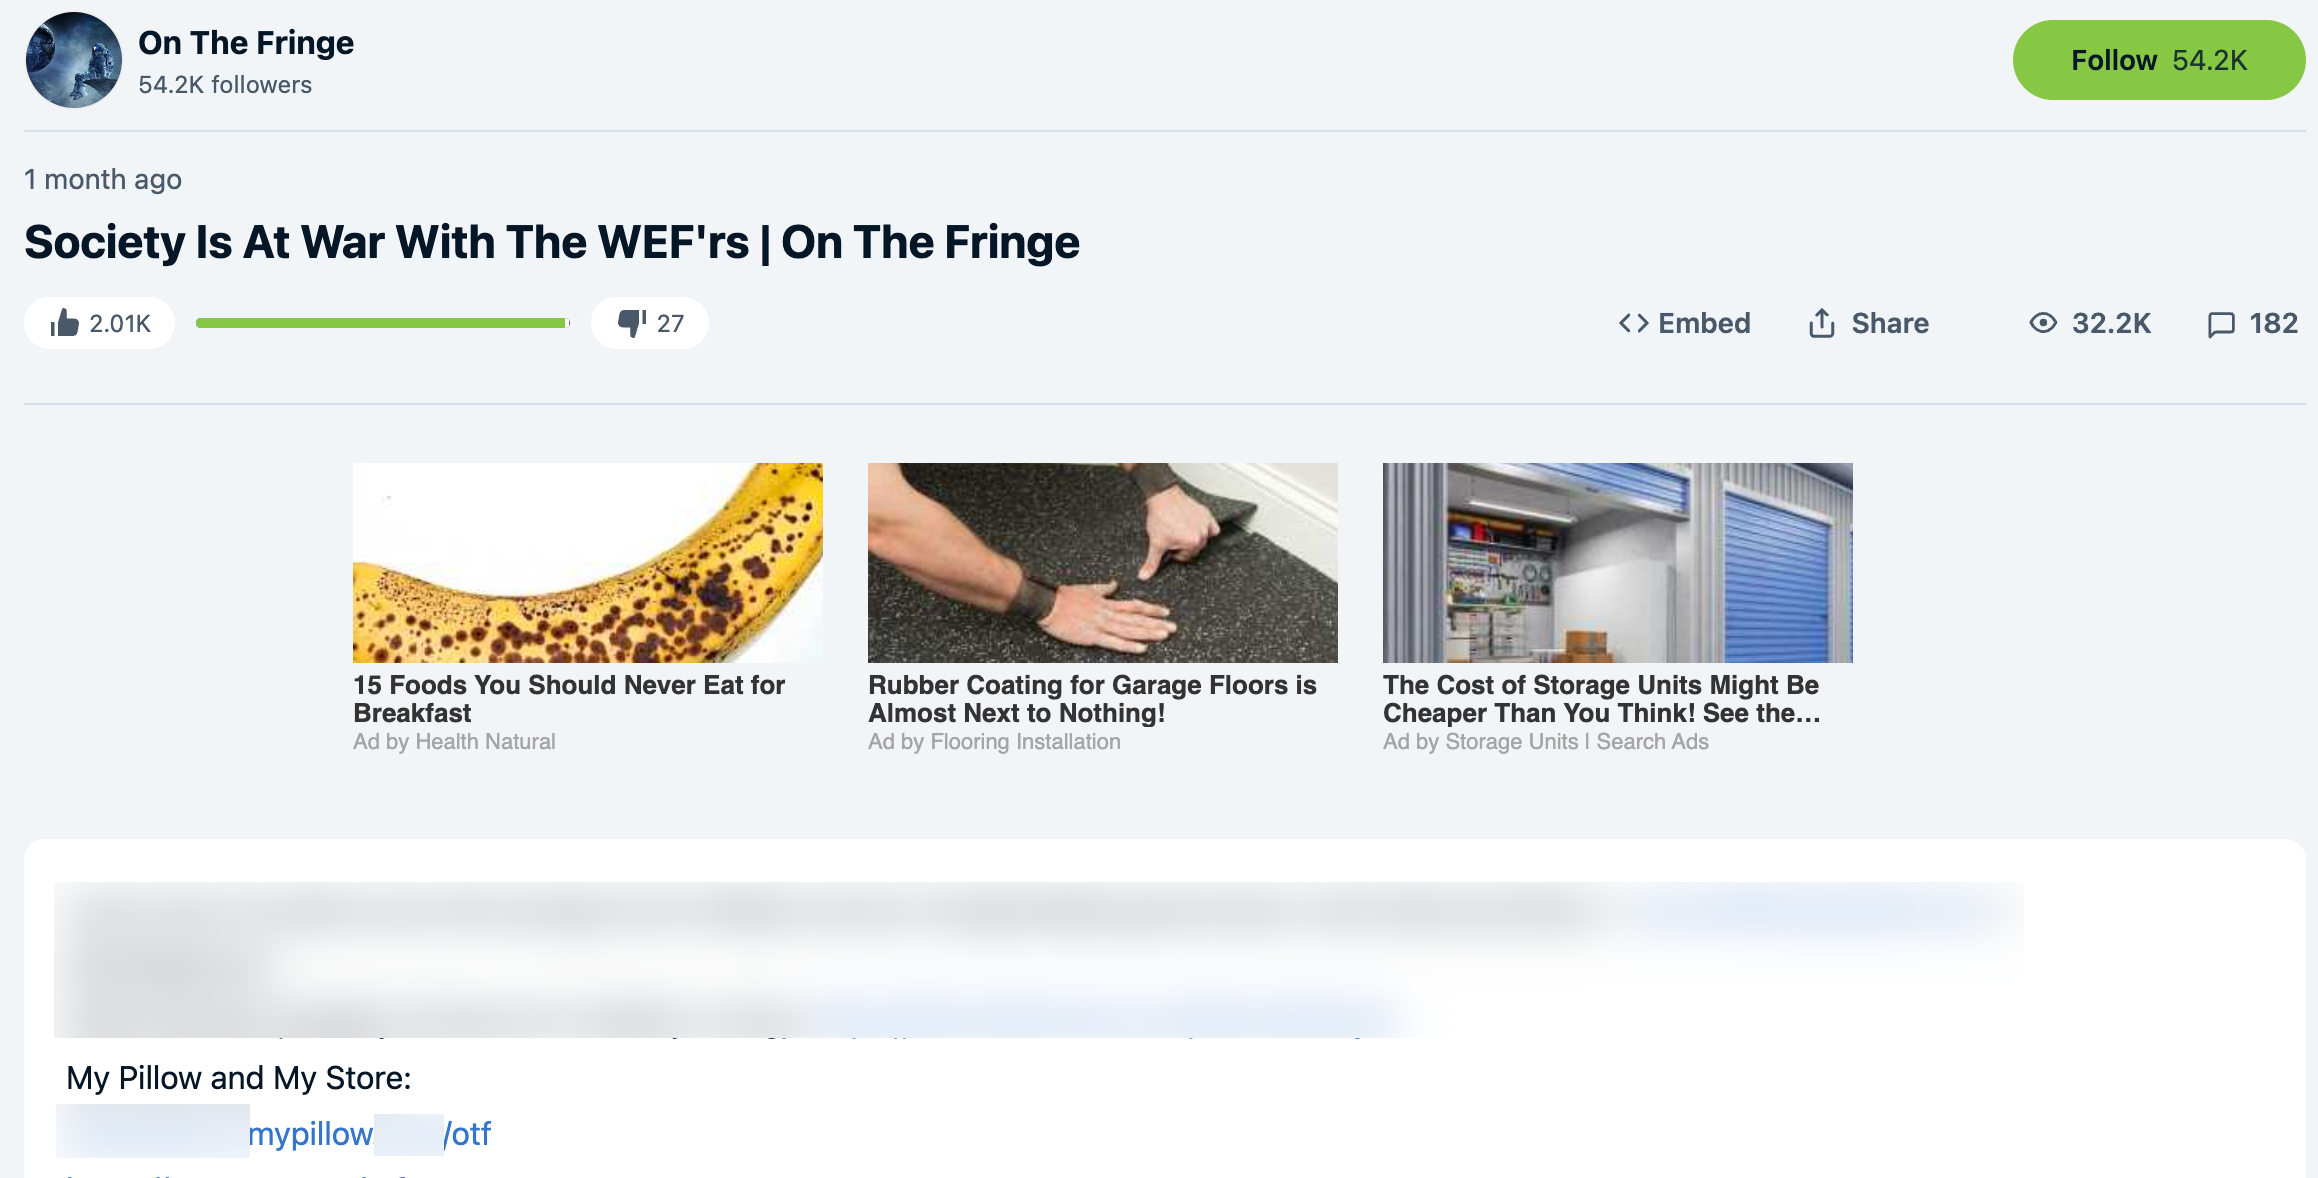Open the On The Fringe channel name
Image resolution: width=2318 pixels, height=1178 pixels.
coord(246,43)
